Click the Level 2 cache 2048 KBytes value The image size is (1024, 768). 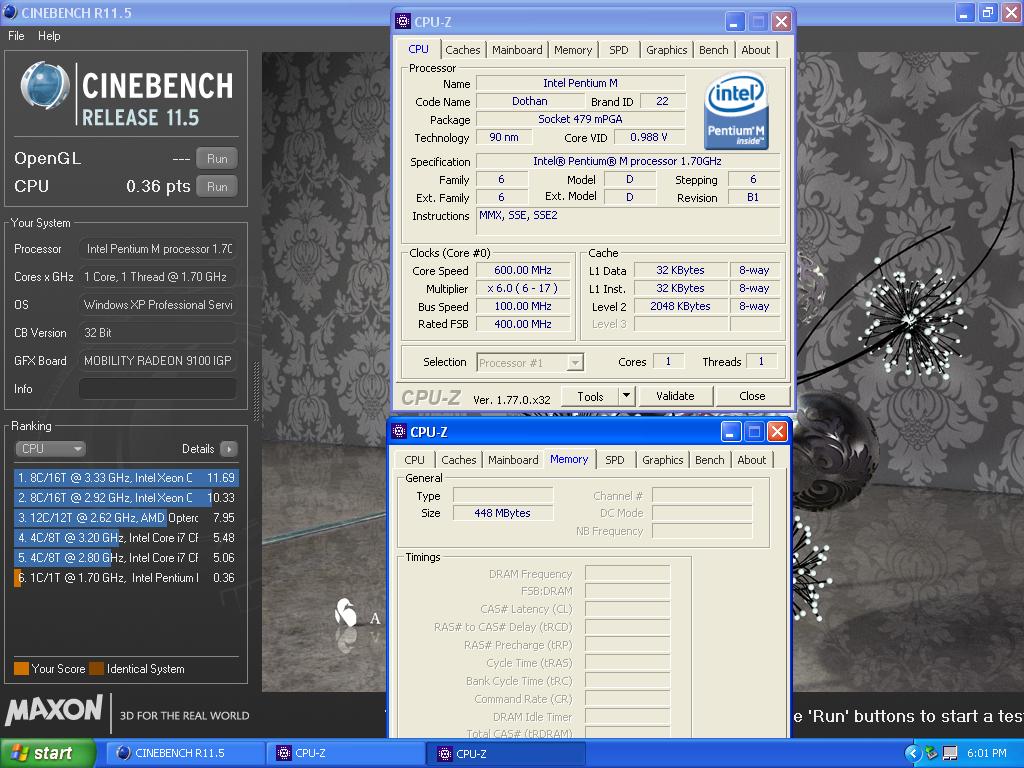point(680,306)
